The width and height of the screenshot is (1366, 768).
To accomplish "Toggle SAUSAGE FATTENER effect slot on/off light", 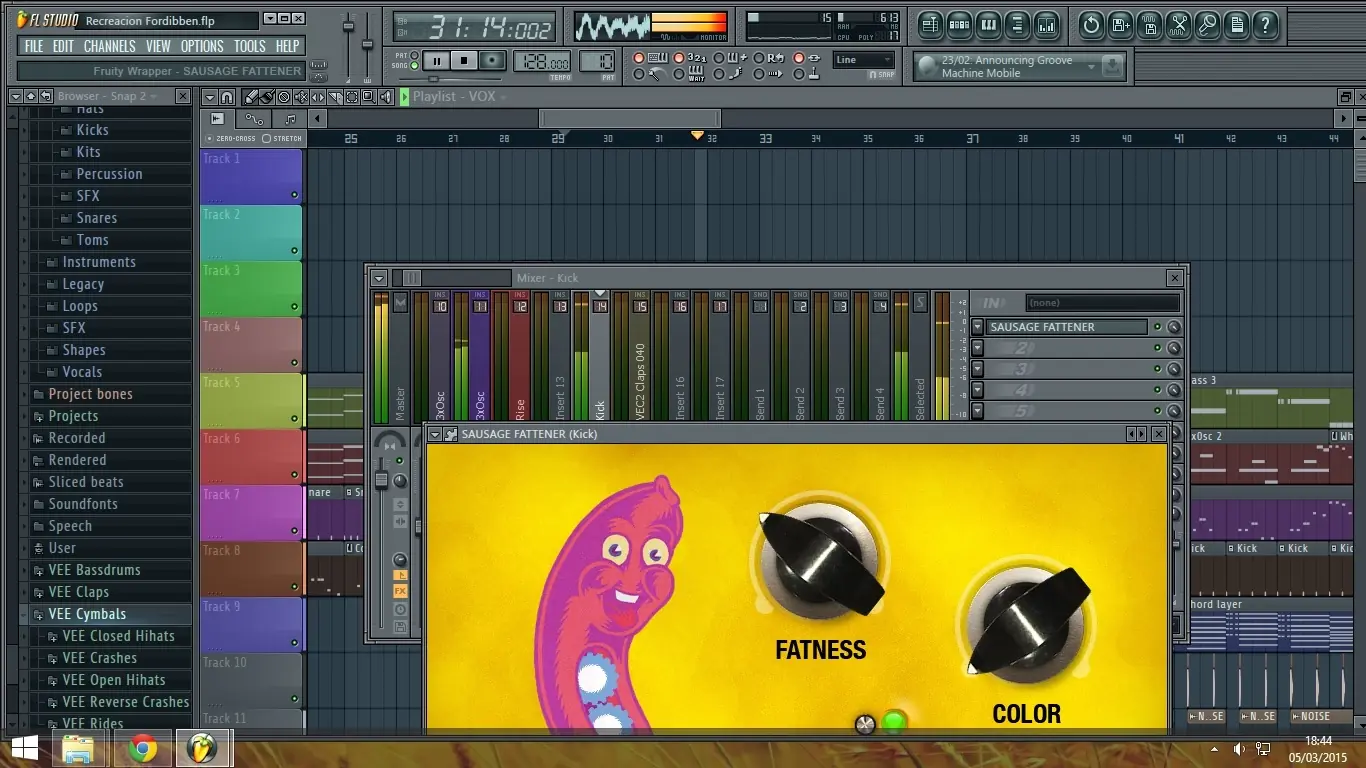I will [1157, 327].
